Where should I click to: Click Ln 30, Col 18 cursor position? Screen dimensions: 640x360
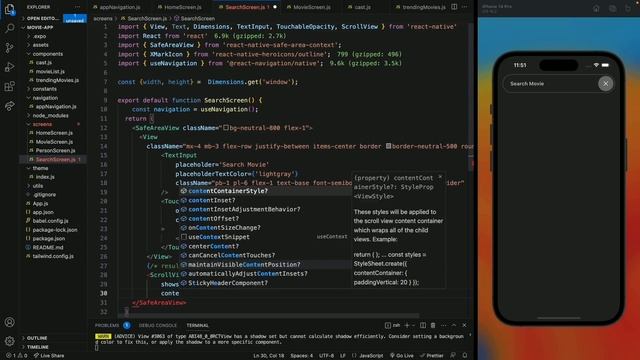(269, 356)
